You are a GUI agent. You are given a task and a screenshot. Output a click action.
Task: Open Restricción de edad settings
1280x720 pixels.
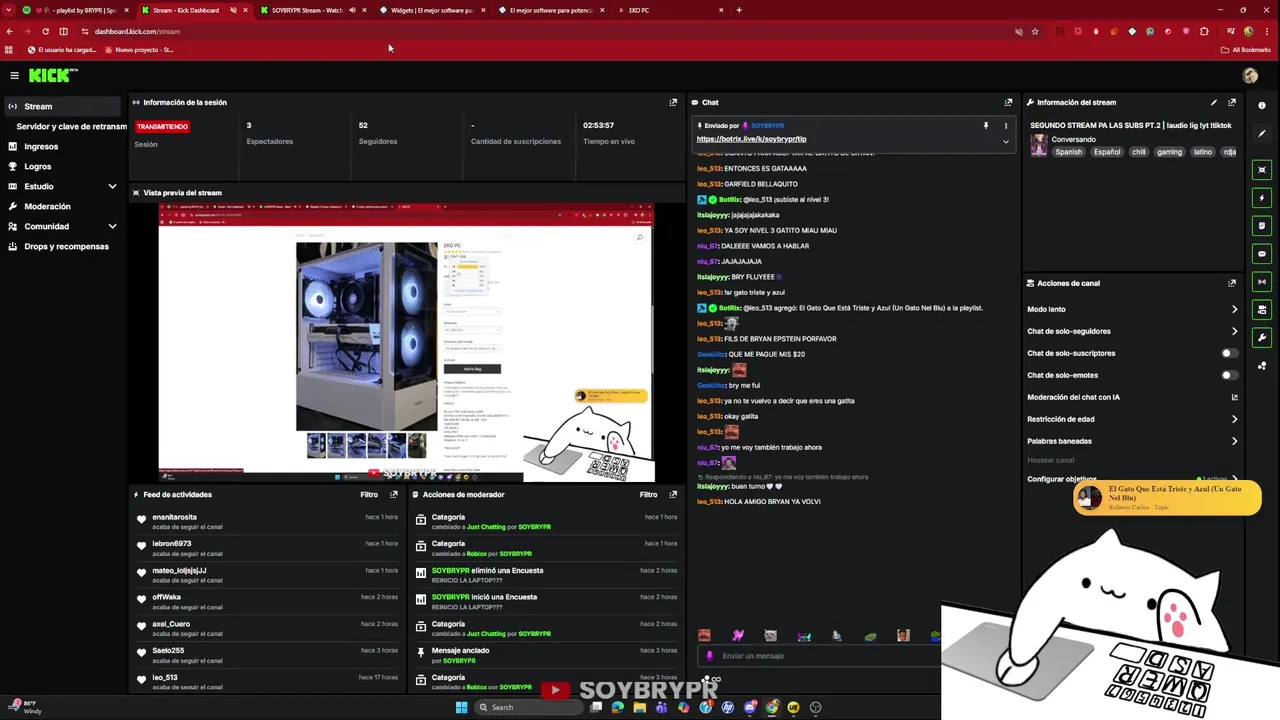pyautogui.click(x=1132, y=419)
